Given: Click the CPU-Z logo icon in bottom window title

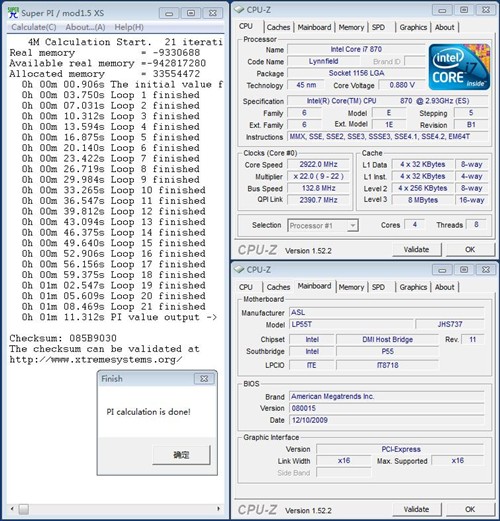Looking at the screenshot, I should tap(239, 269).
